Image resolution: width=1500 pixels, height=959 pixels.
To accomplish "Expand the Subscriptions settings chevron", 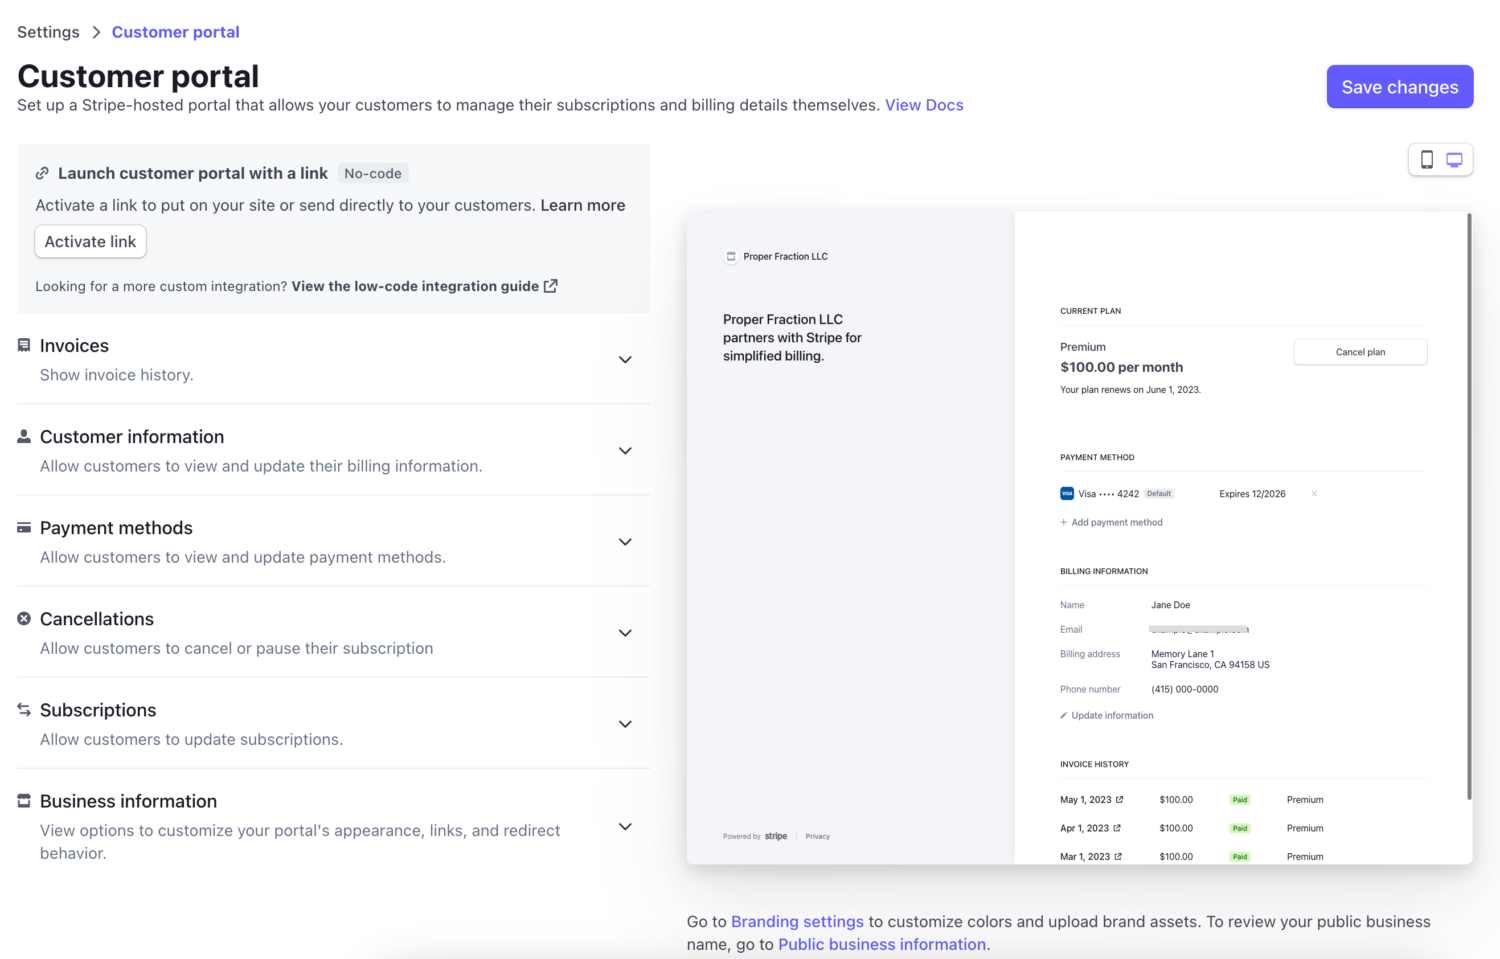I will [x=625, y=724].
